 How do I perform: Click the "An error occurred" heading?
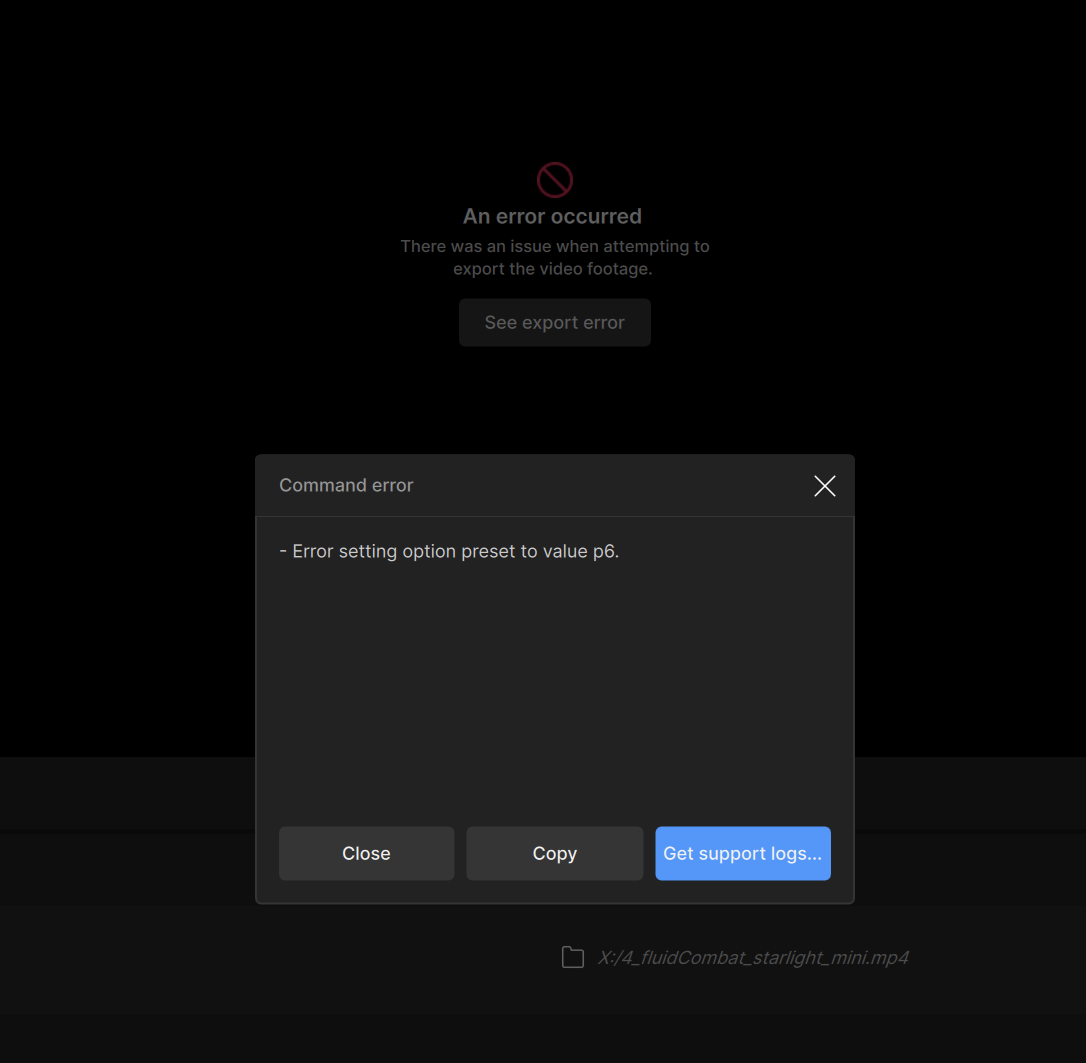click(x=552, y=216)
